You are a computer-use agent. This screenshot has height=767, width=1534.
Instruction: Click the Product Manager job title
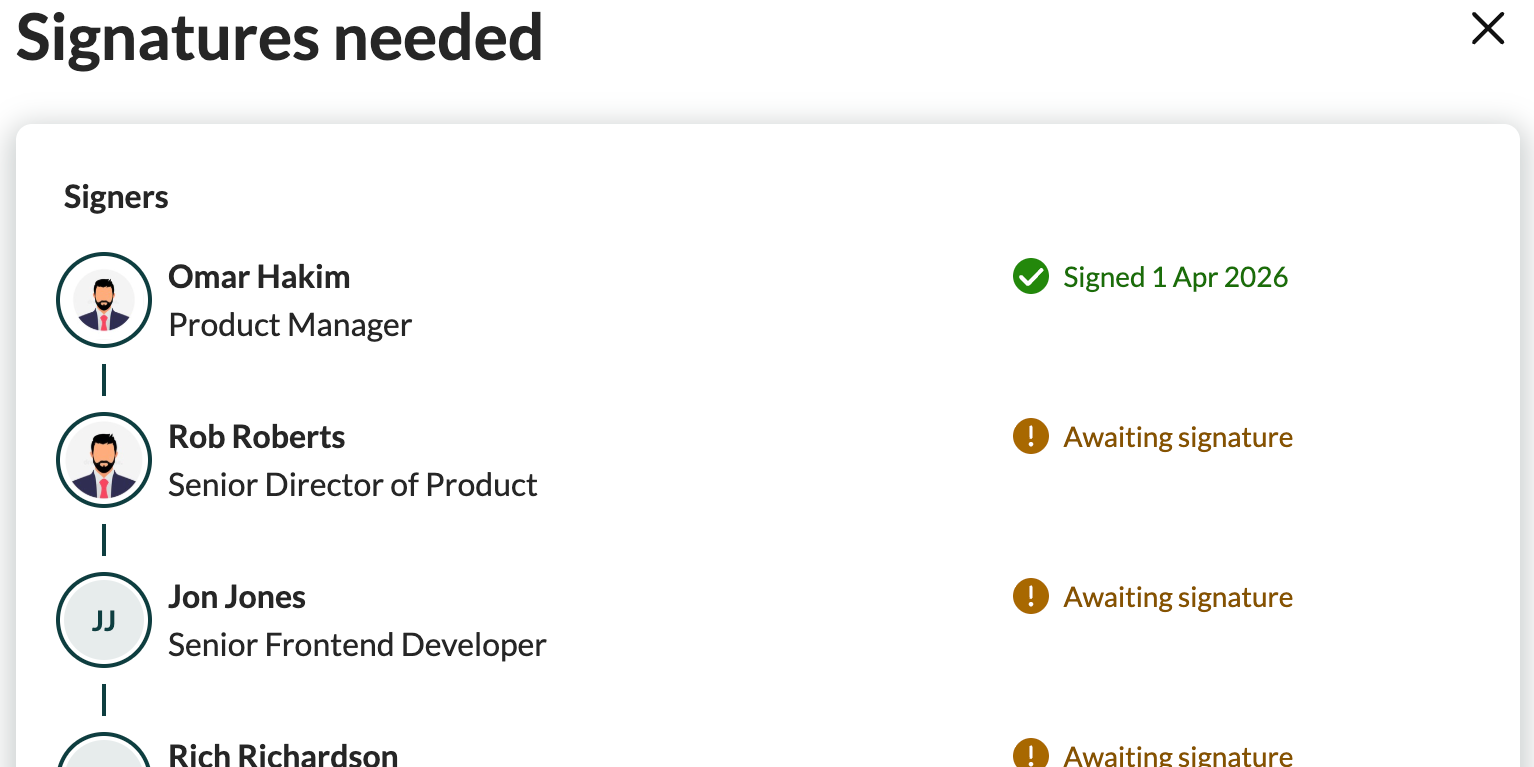pyautogui.click(x=290, y=325)
